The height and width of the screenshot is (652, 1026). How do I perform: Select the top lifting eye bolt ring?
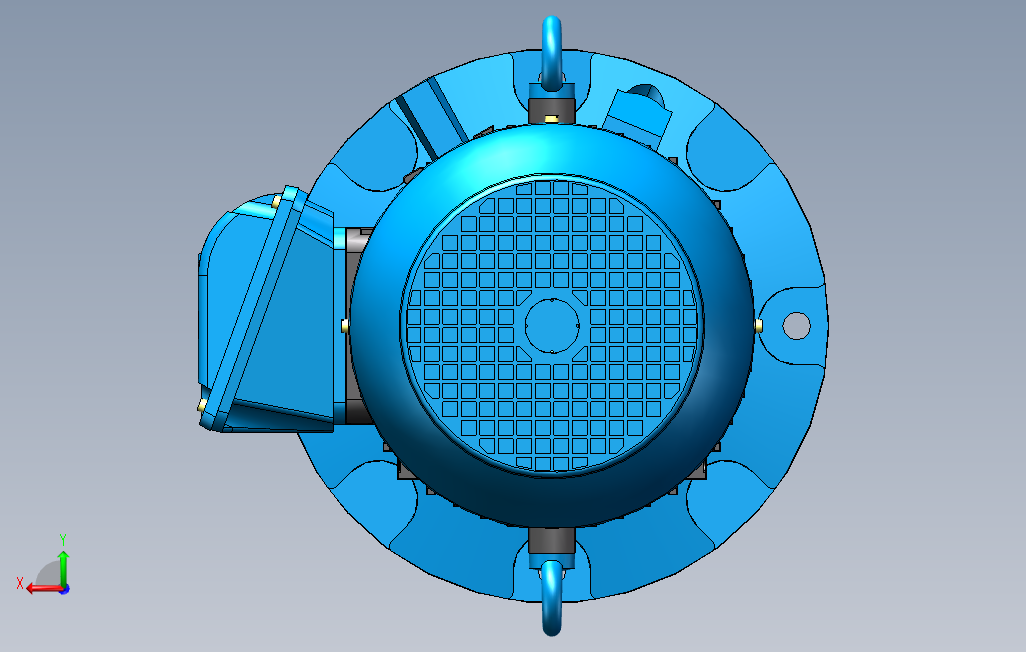click(x=552, y=54)
